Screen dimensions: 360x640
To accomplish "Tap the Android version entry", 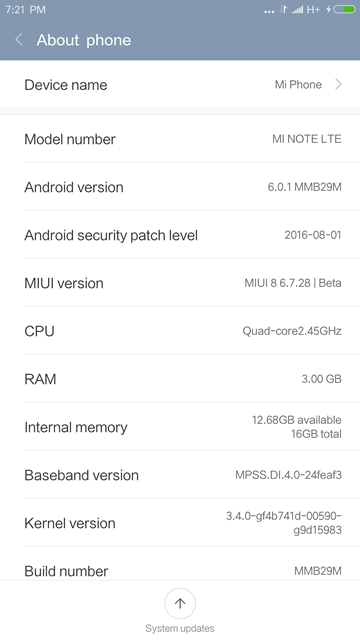I will tap(180, 187).
